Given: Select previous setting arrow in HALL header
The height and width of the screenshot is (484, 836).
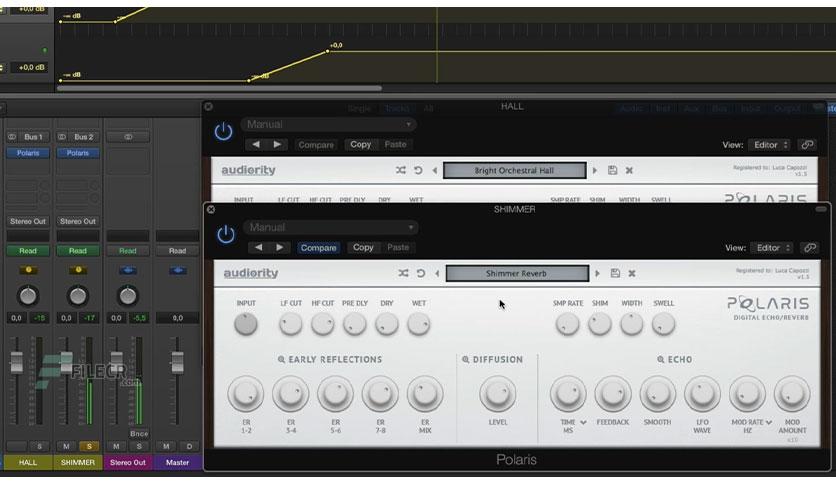Looking at the screenshot, I should (x=256, y=144).
